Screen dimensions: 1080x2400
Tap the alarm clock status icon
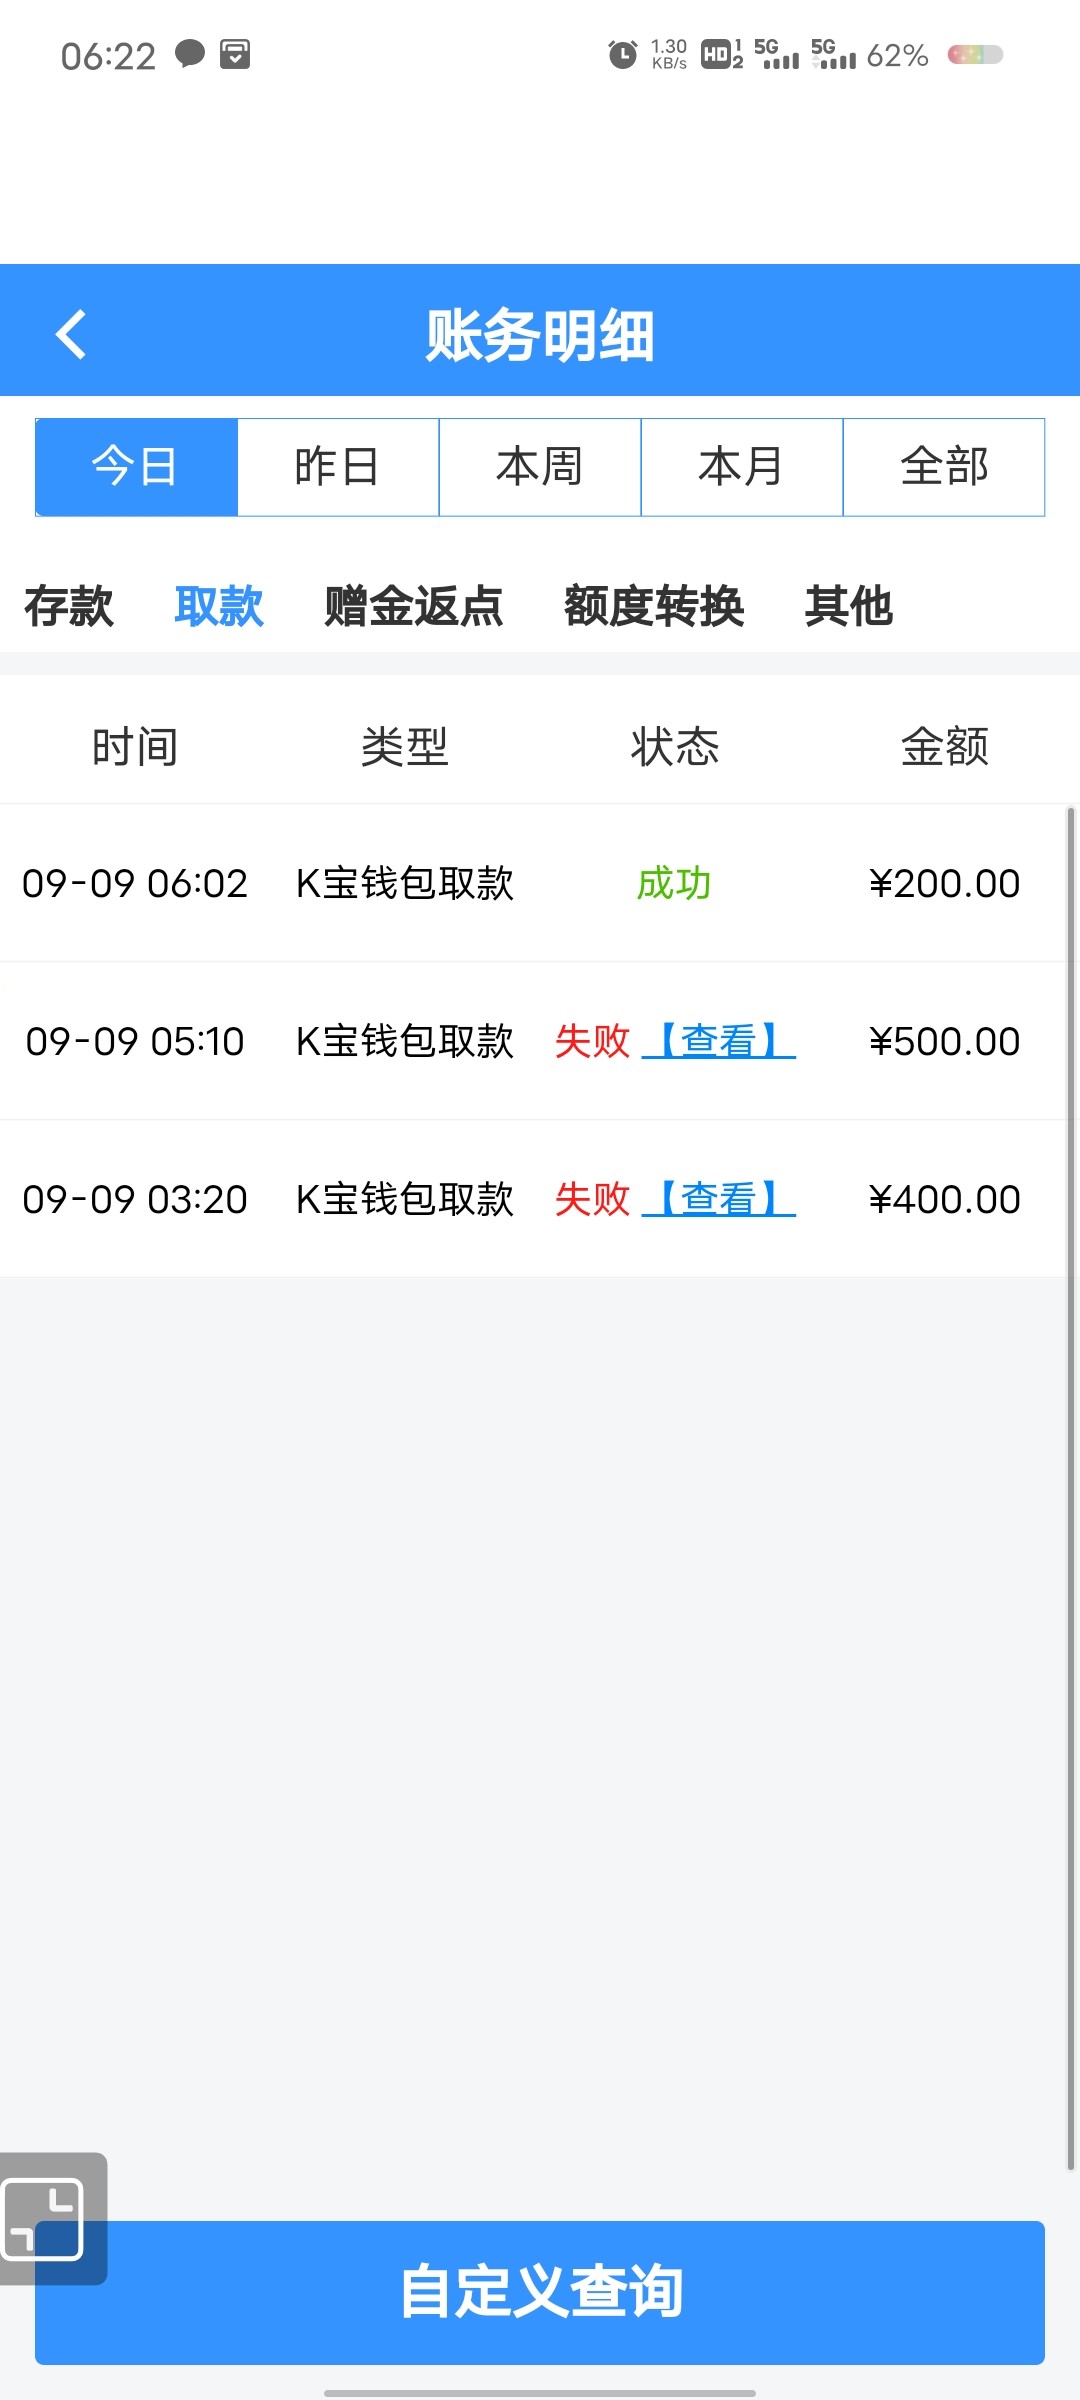point(622,54)
